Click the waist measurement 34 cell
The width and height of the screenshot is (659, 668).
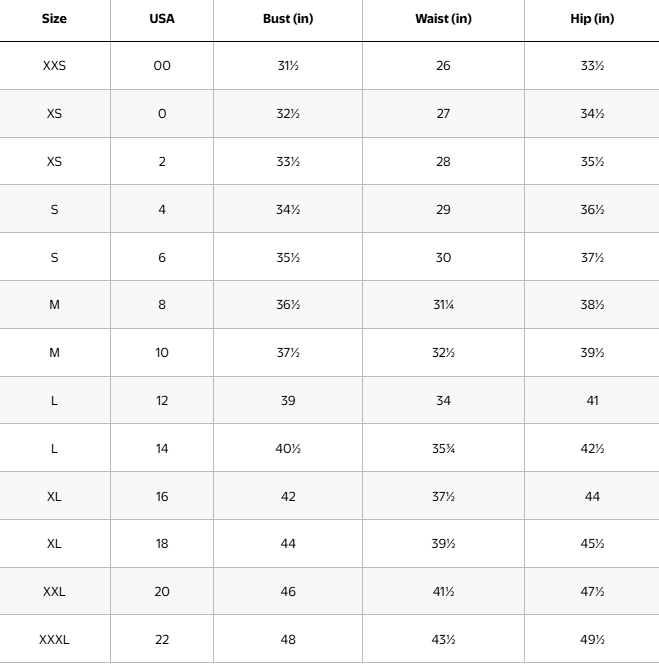click(x=443, y=401)
